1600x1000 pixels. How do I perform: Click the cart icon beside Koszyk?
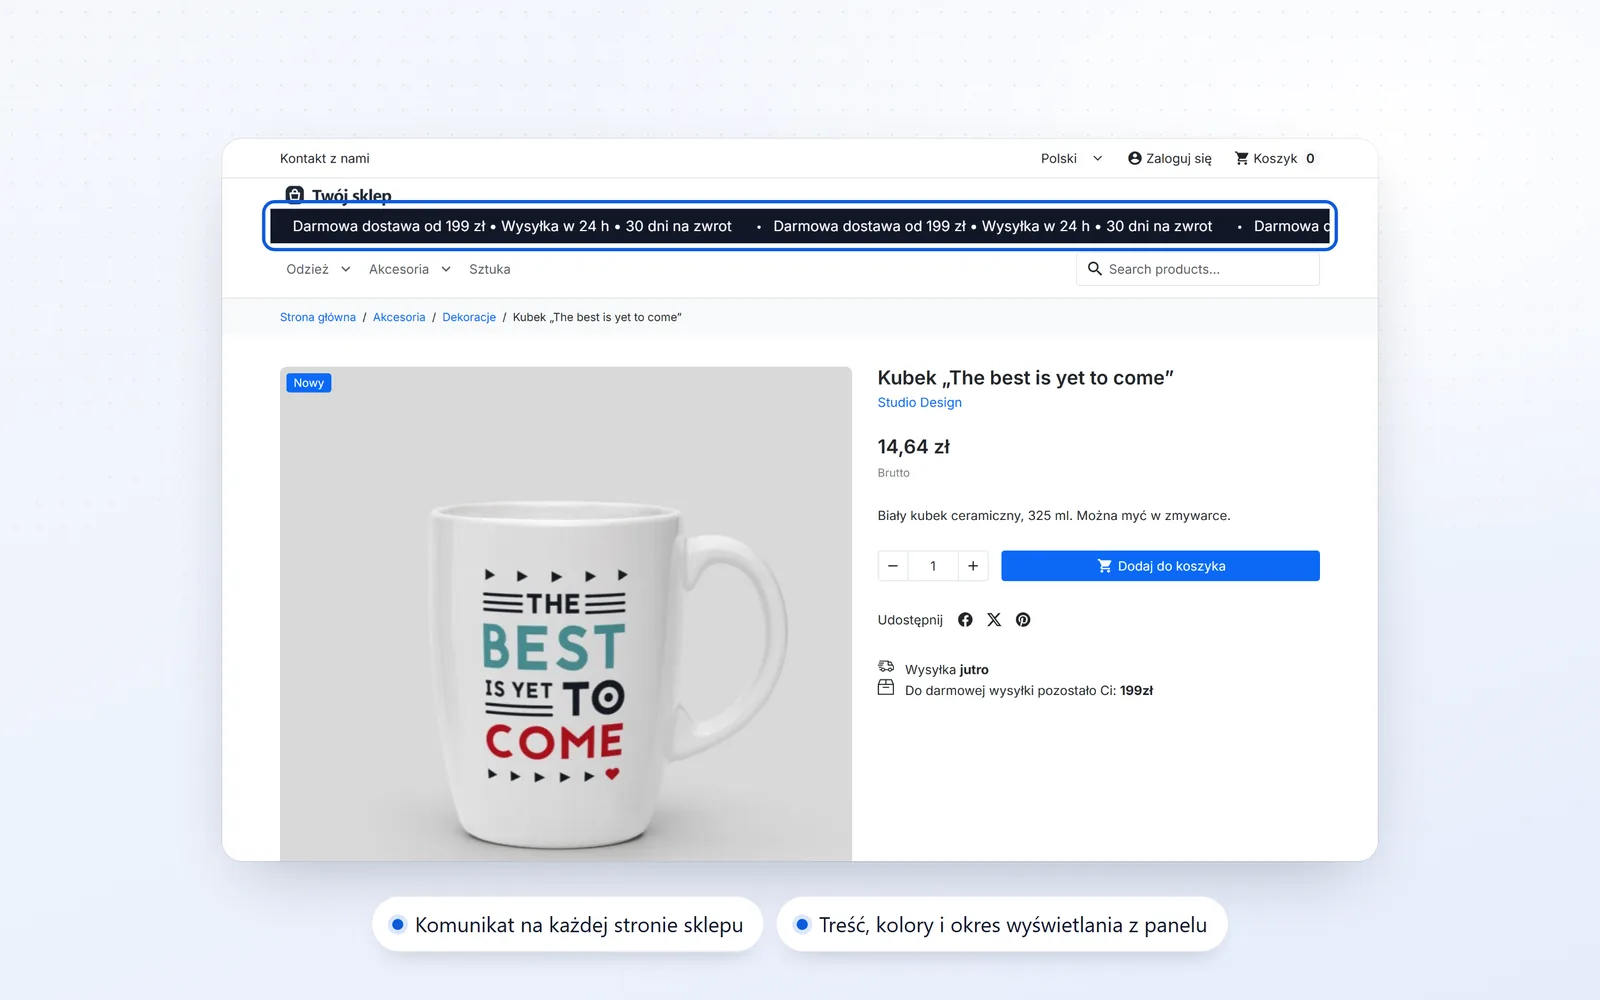pos(1242,158)
